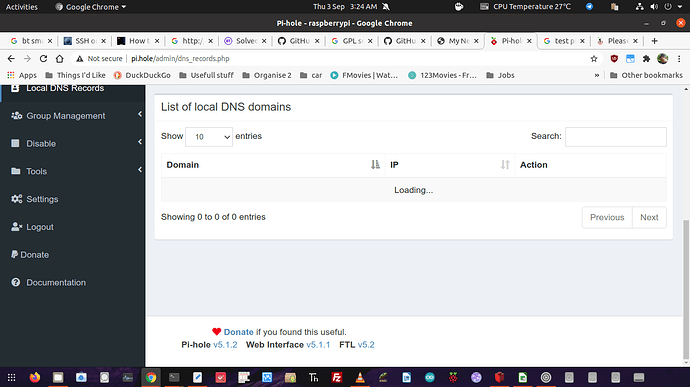Open Google Chrome app menu in top bar

(90, 7)
